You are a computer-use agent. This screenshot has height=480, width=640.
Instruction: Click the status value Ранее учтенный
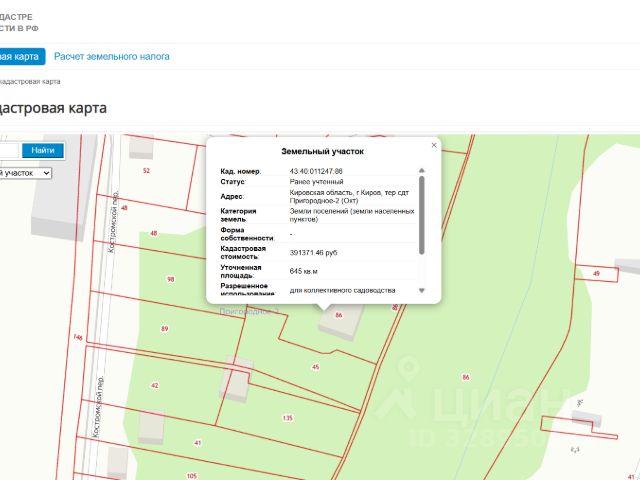click(316, 182)
